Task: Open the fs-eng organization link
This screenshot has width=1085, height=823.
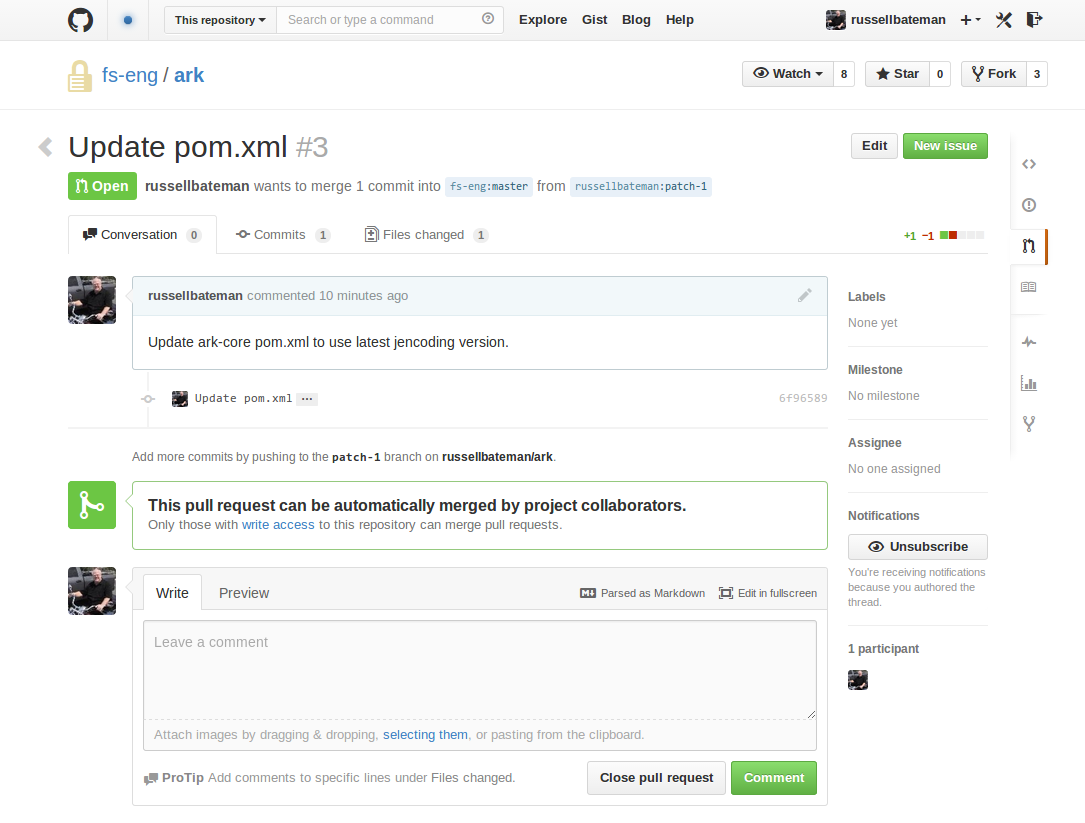Action: tap(129, 75)
